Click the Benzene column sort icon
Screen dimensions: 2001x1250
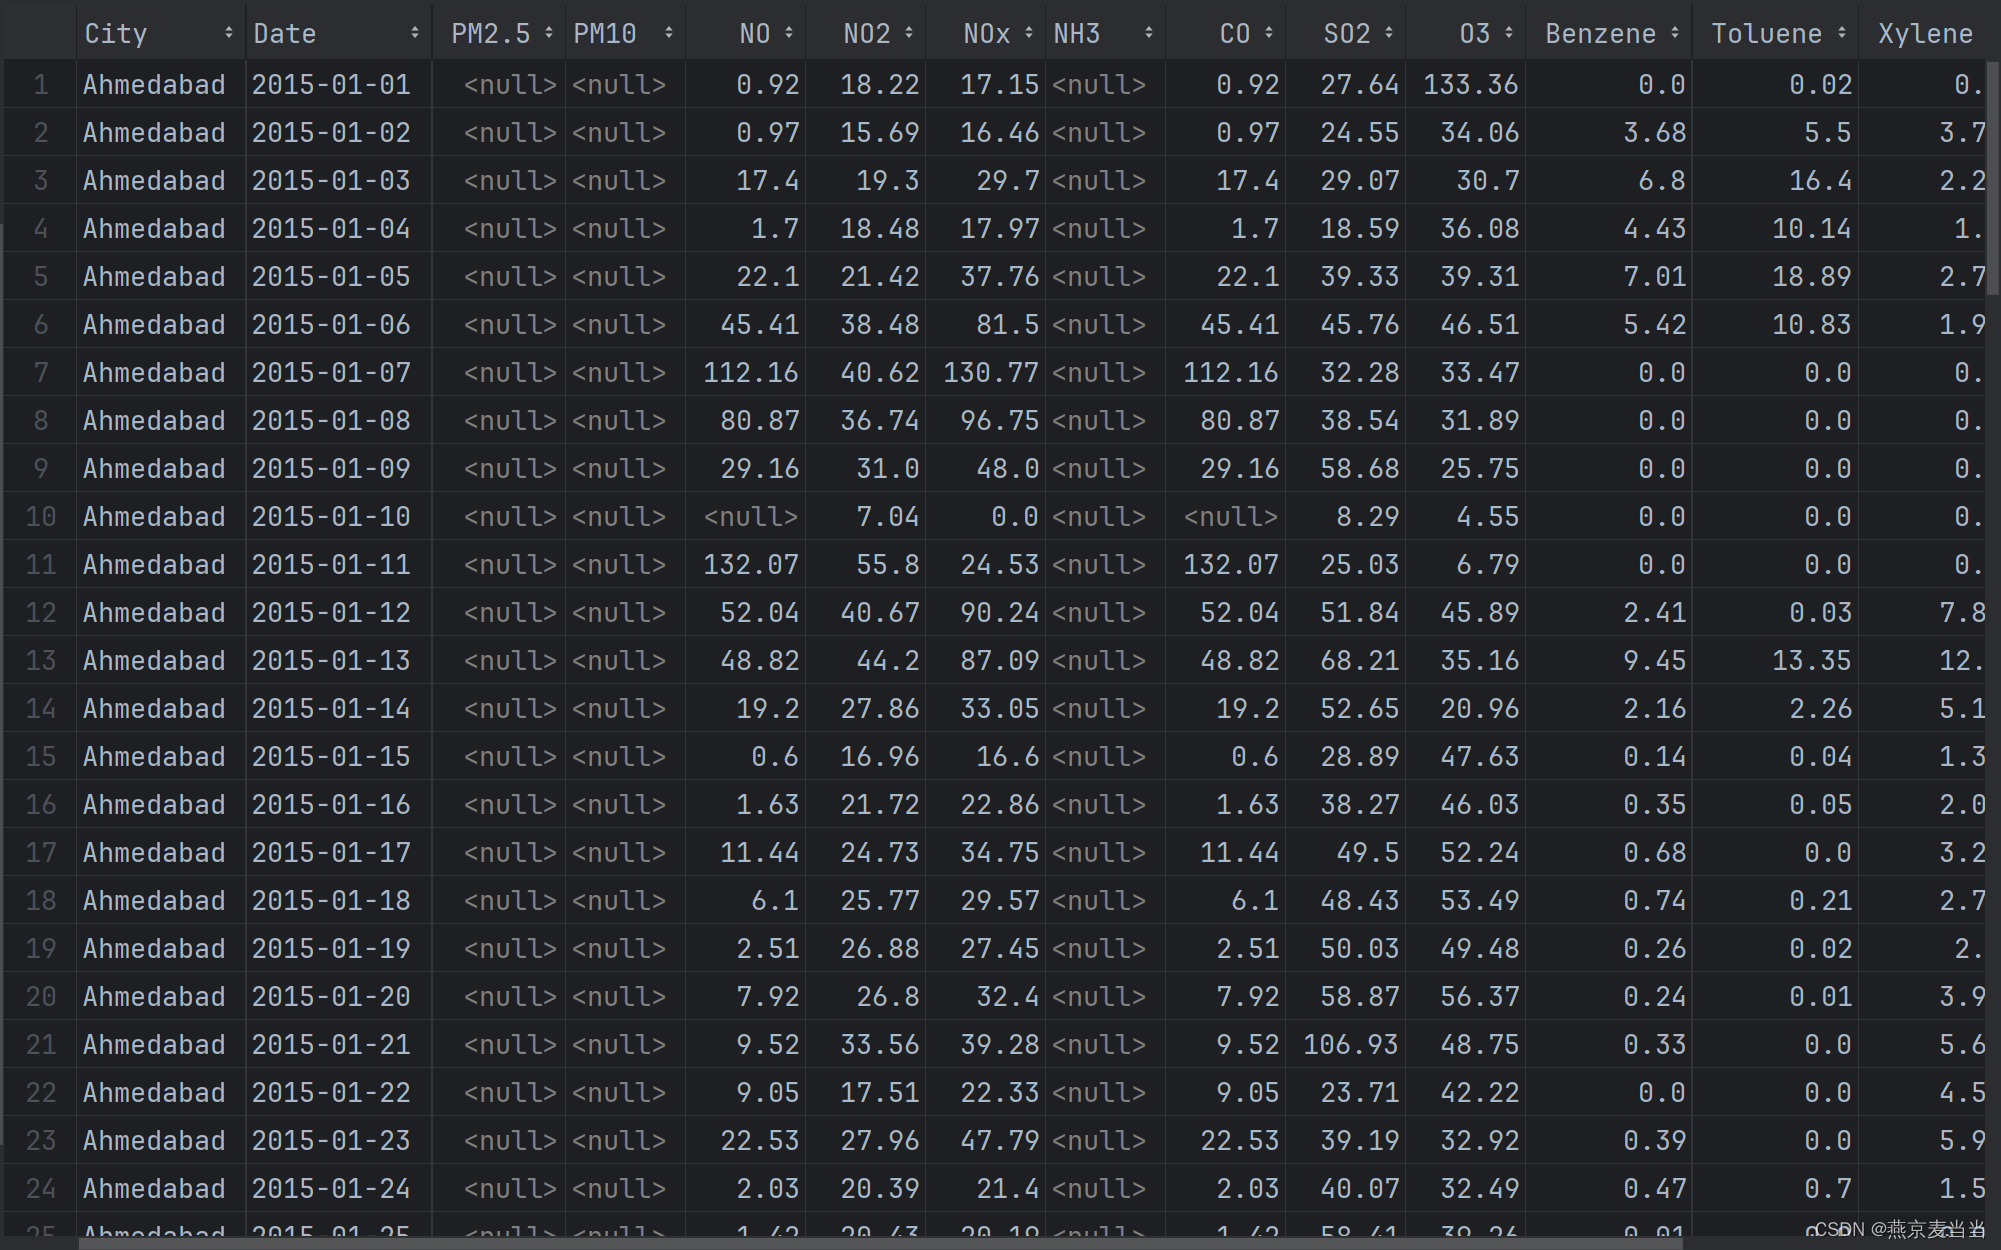click(x=1675, y=33)
